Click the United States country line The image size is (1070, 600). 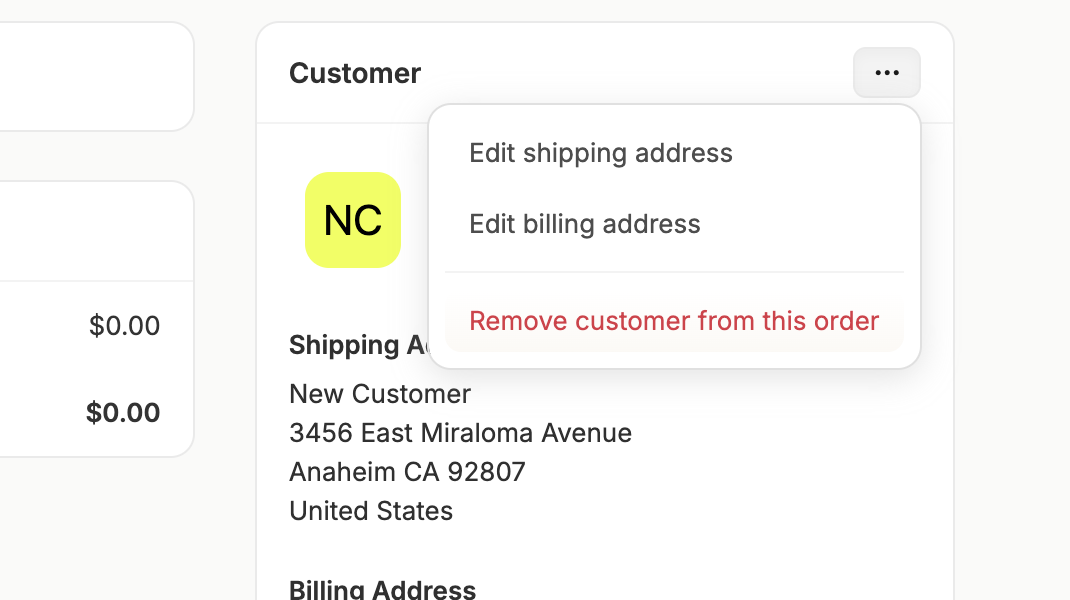pos(371,511)
